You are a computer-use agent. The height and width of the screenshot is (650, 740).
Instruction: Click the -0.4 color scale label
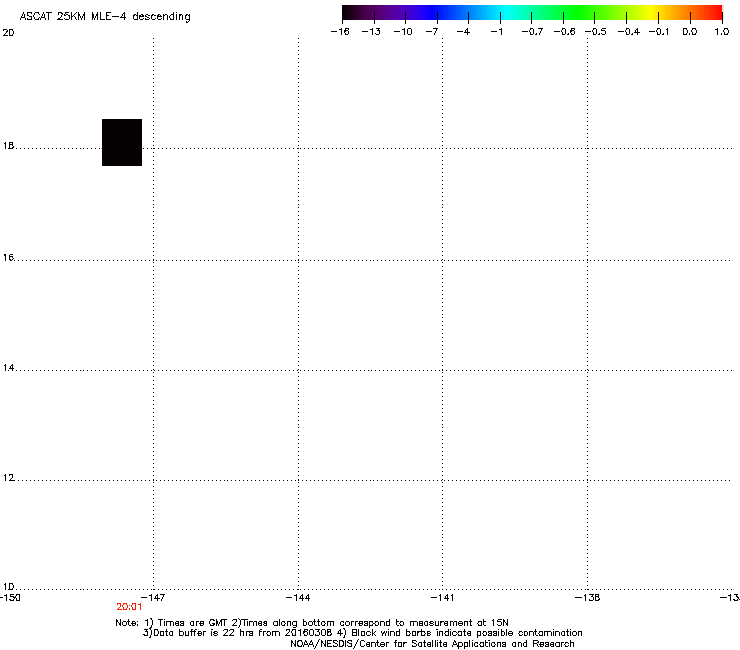629,32
